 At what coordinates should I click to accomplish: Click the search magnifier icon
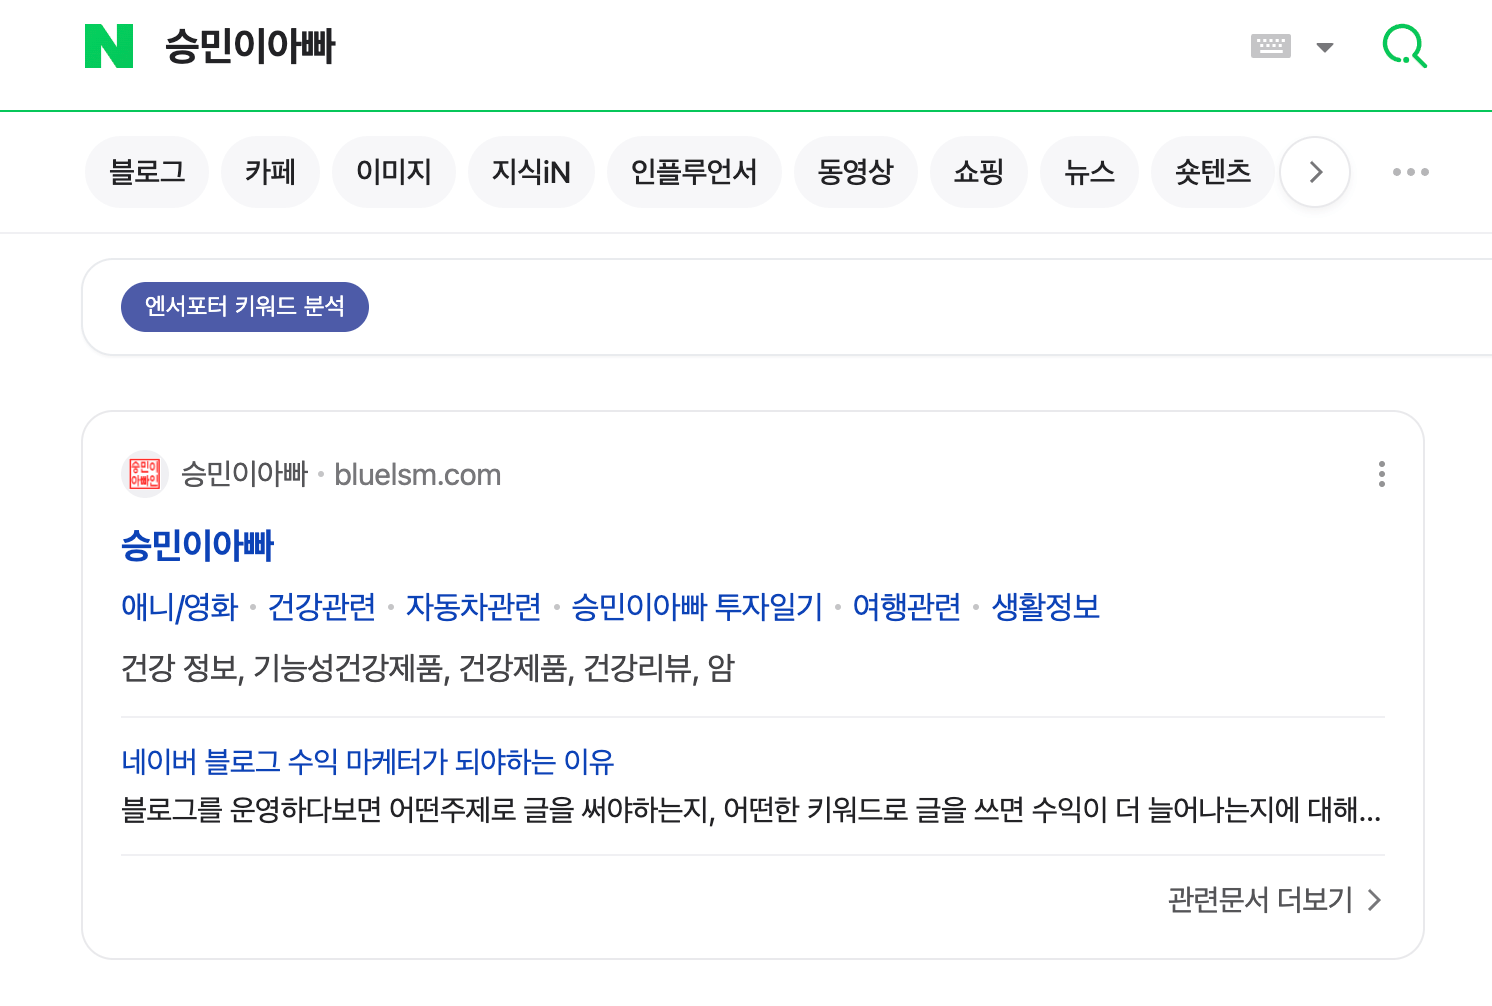pos(1405,46)
